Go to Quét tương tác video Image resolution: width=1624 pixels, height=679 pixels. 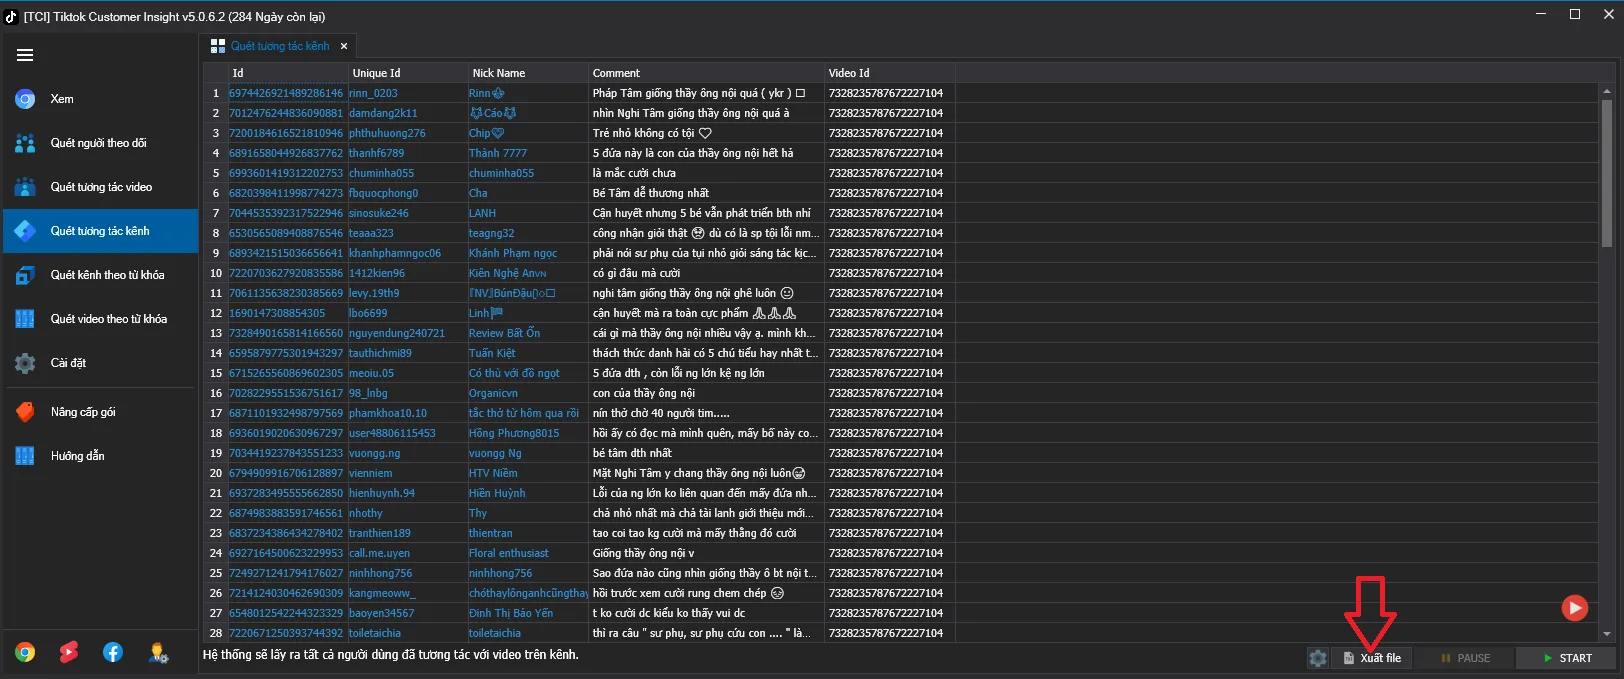coord(99,187)
